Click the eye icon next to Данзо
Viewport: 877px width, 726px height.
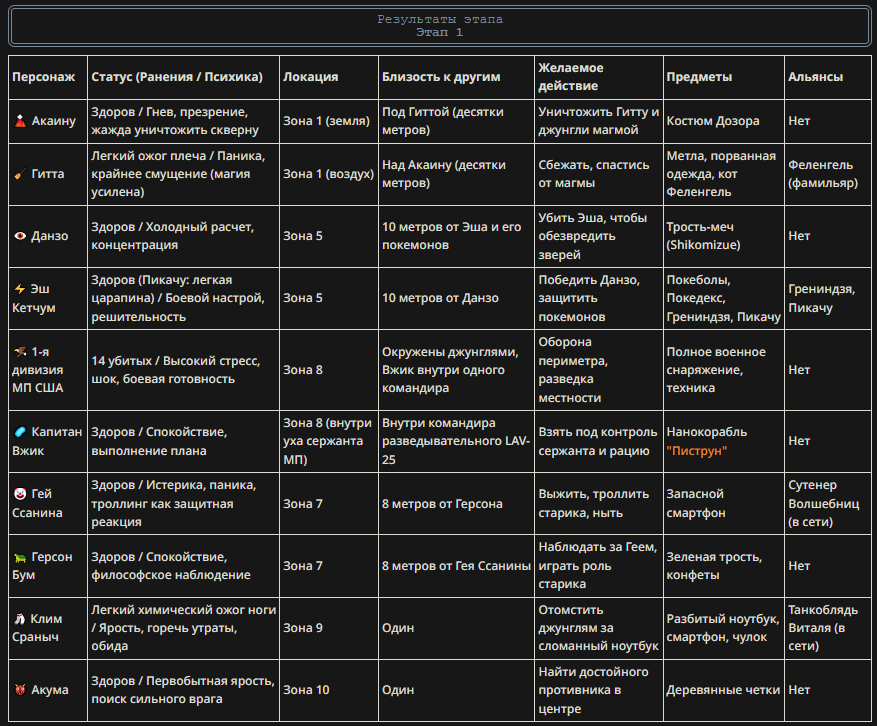click(20, 236)
